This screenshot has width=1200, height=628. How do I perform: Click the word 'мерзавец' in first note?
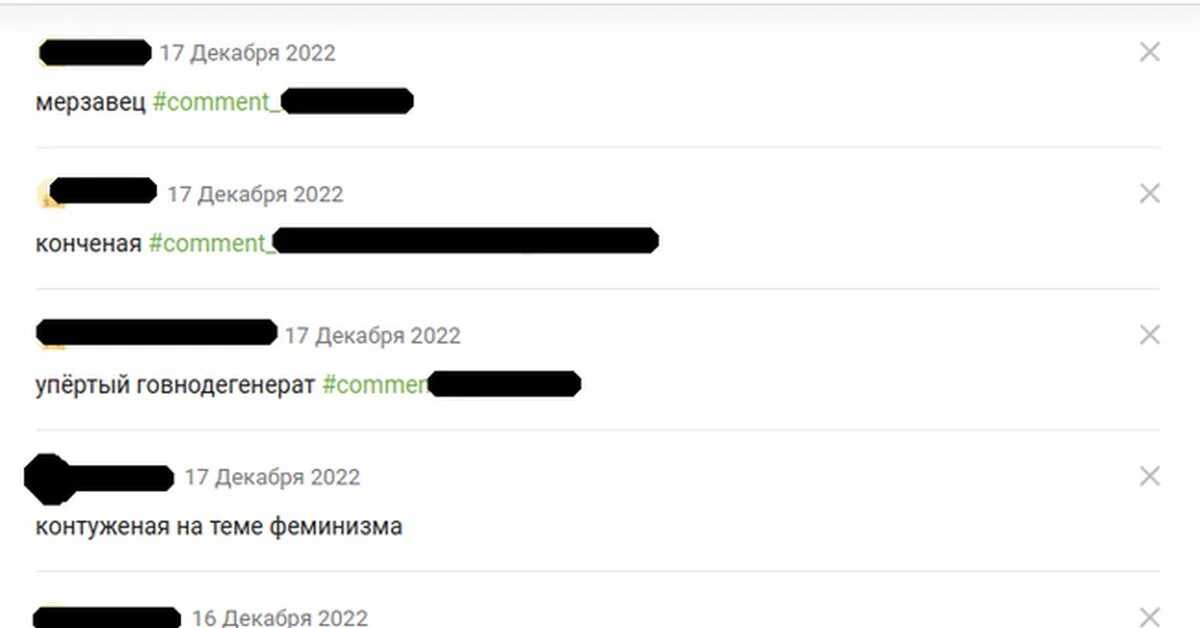coord(90,102)
